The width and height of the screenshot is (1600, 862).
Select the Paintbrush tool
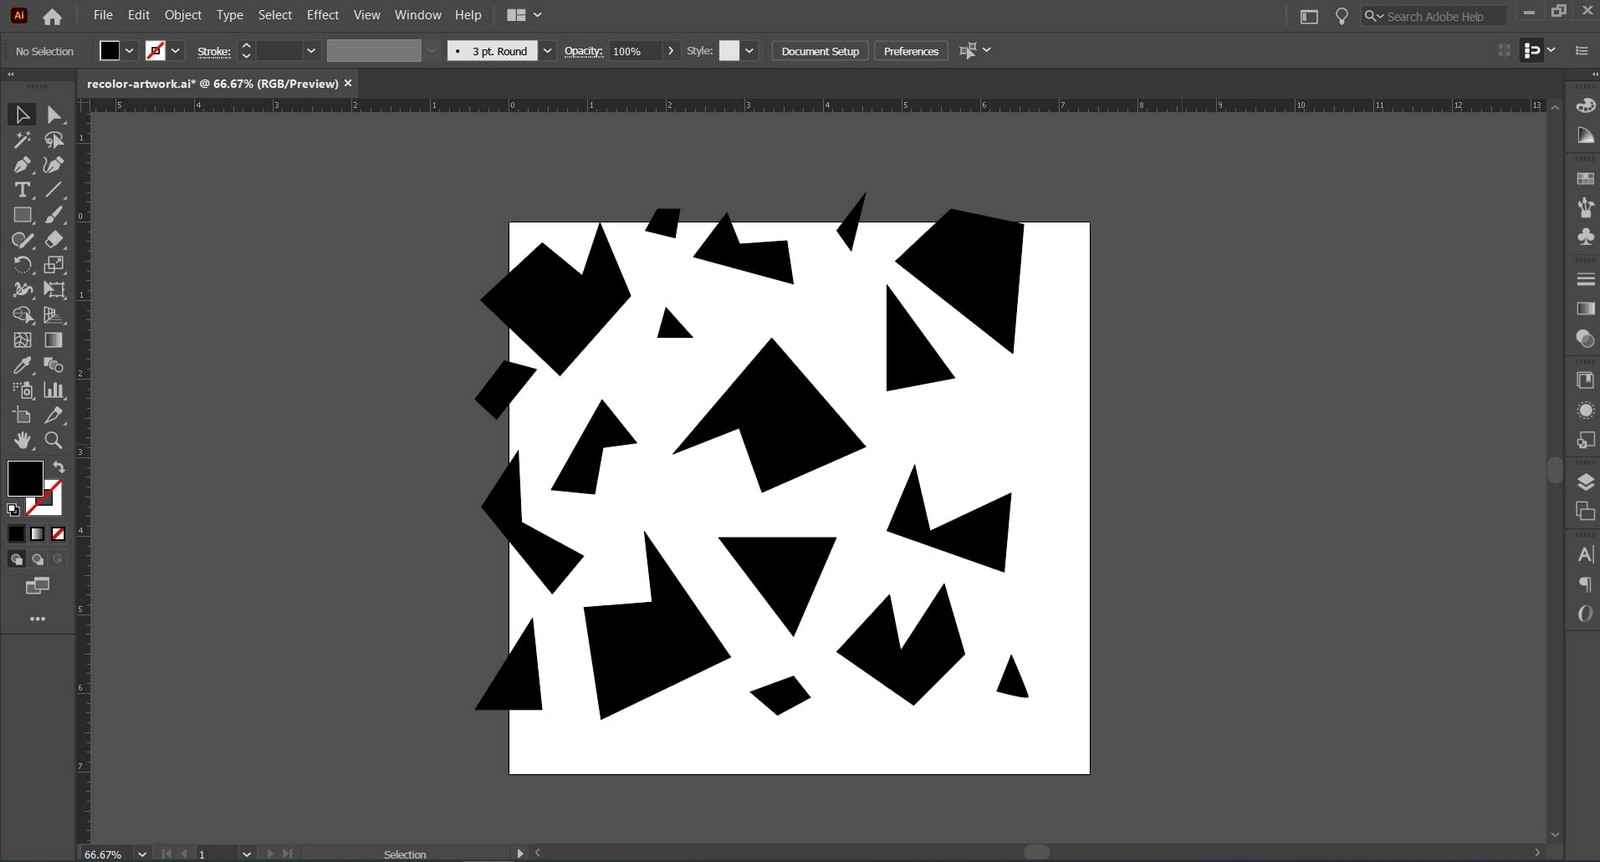(54, 215)
